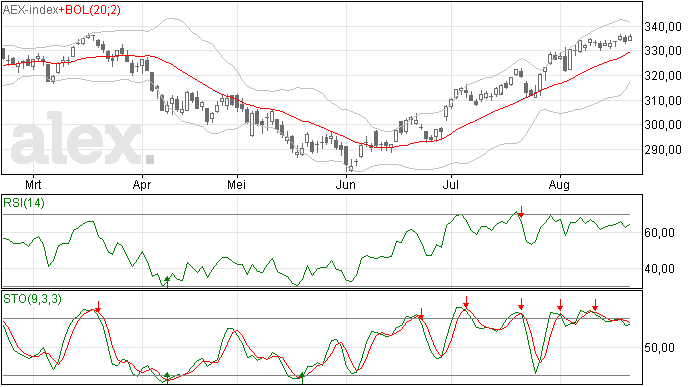Click the AEX-index chart title
This screenshot has width=690, height=387.
(x=31, y=10)
